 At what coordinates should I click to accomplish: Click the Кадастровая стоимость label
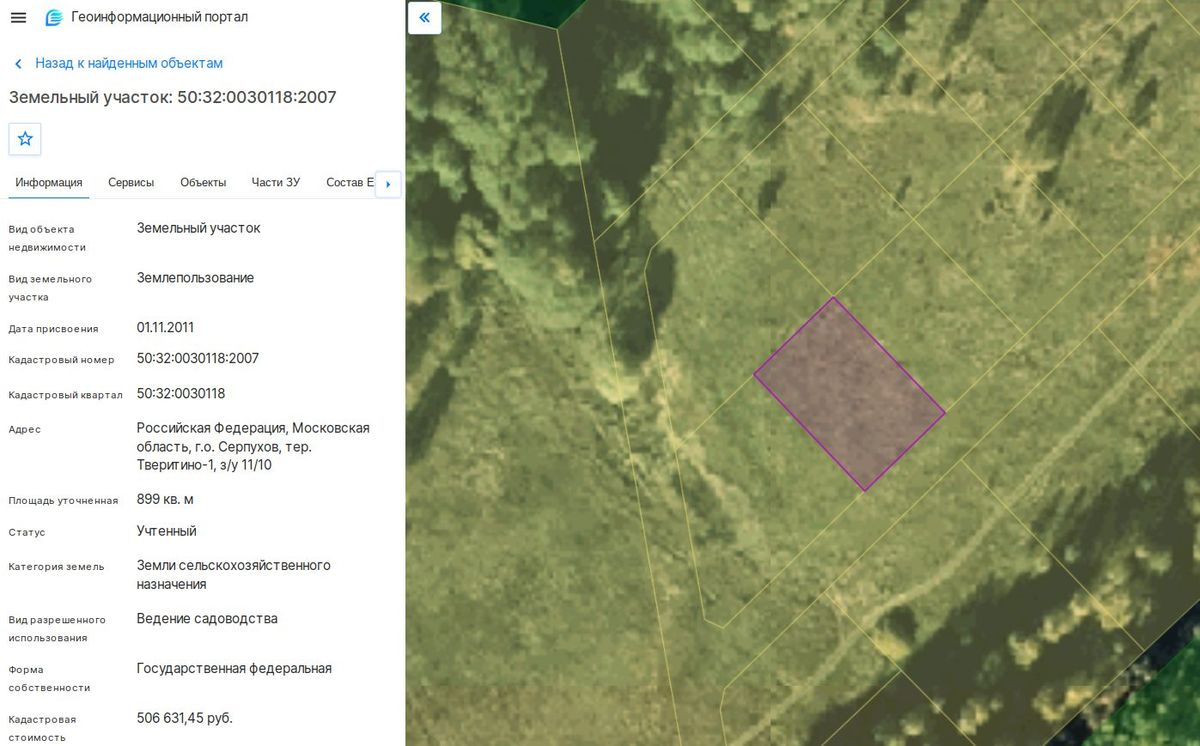tap(42, 728)
